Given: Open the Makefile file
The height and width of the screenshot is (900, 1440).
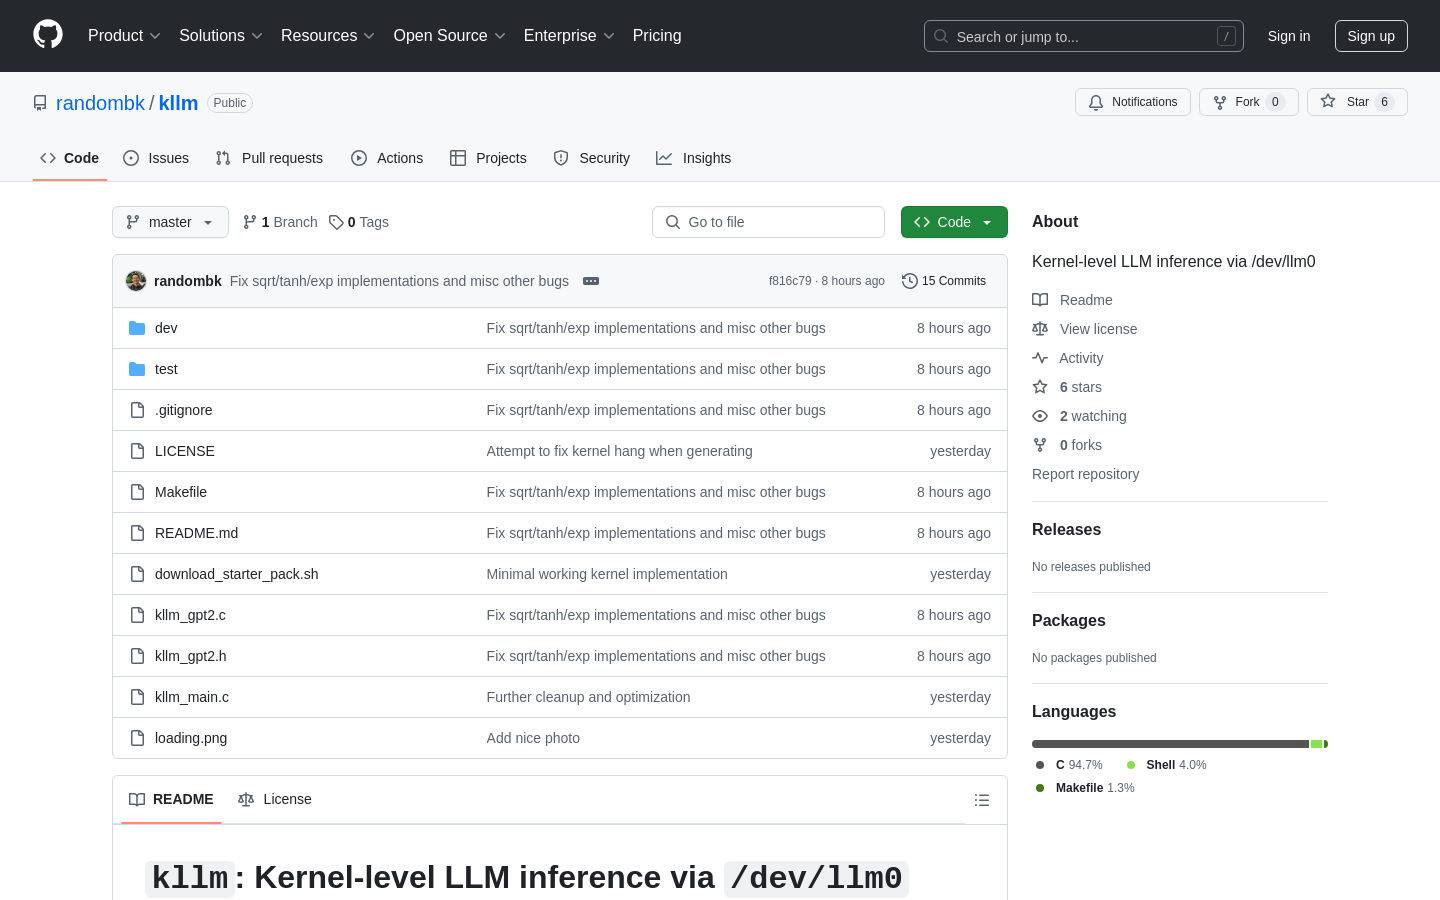Looking at the screenshot, I should coord(181,492).
